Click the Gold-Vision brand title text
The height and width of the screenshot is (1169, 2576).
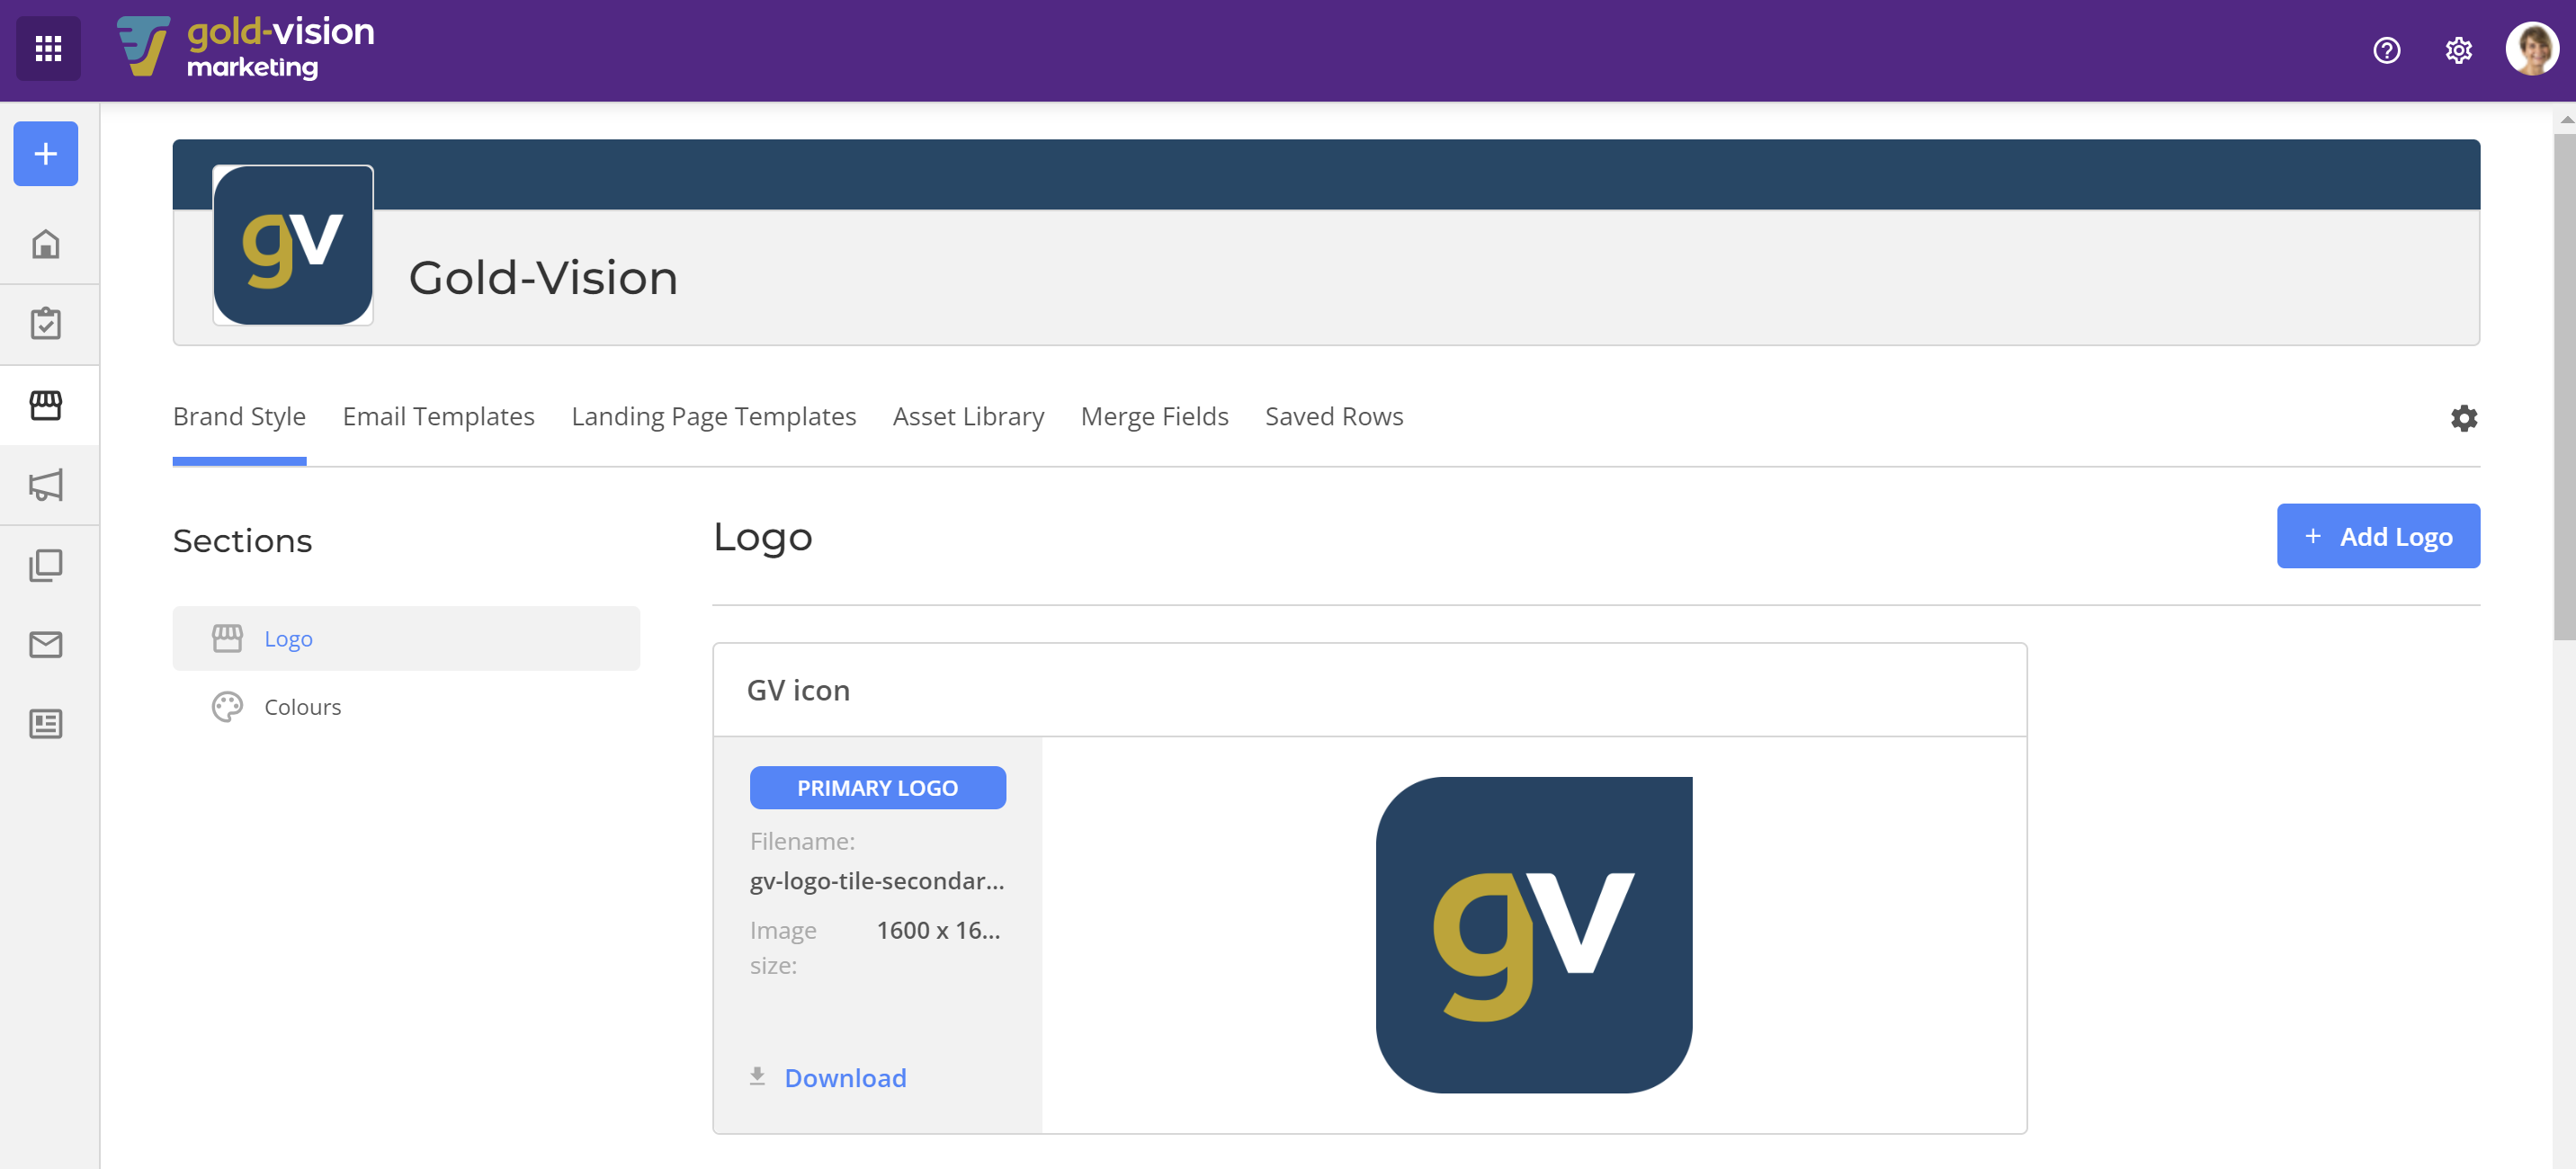(x=543, y=277)
